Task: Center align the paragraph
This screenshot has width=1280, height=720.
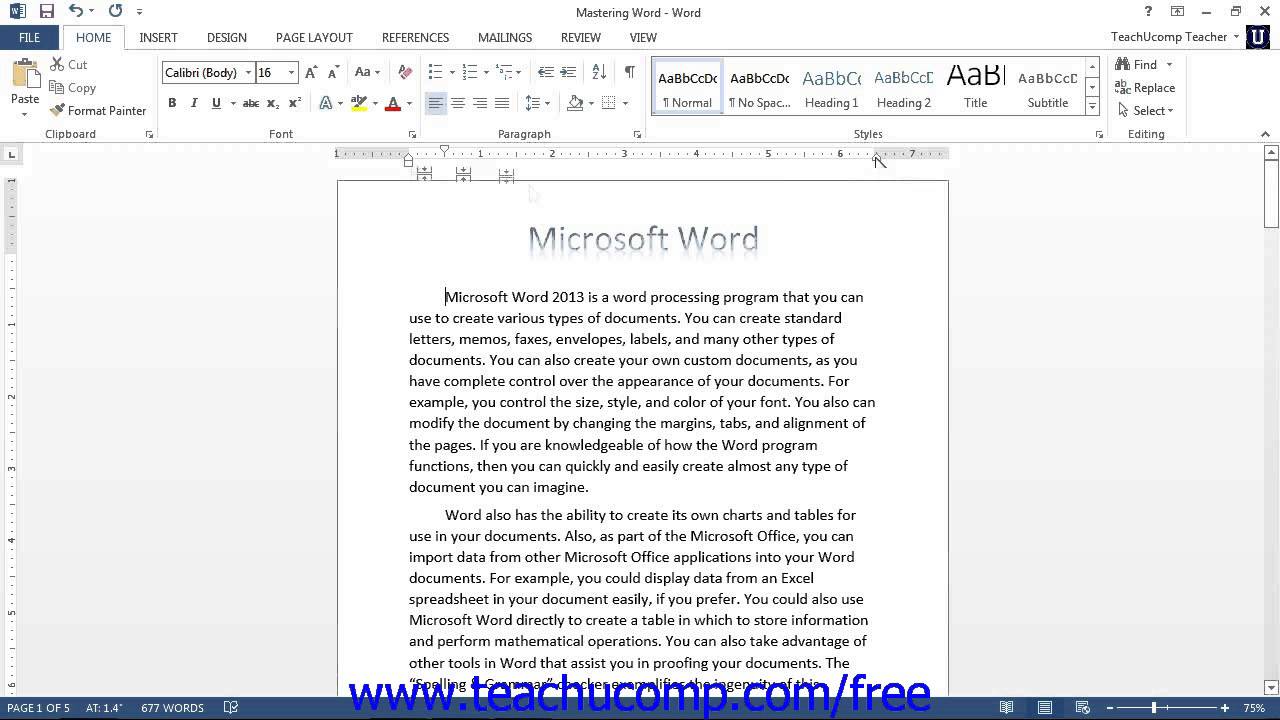Action: point(458,103)
